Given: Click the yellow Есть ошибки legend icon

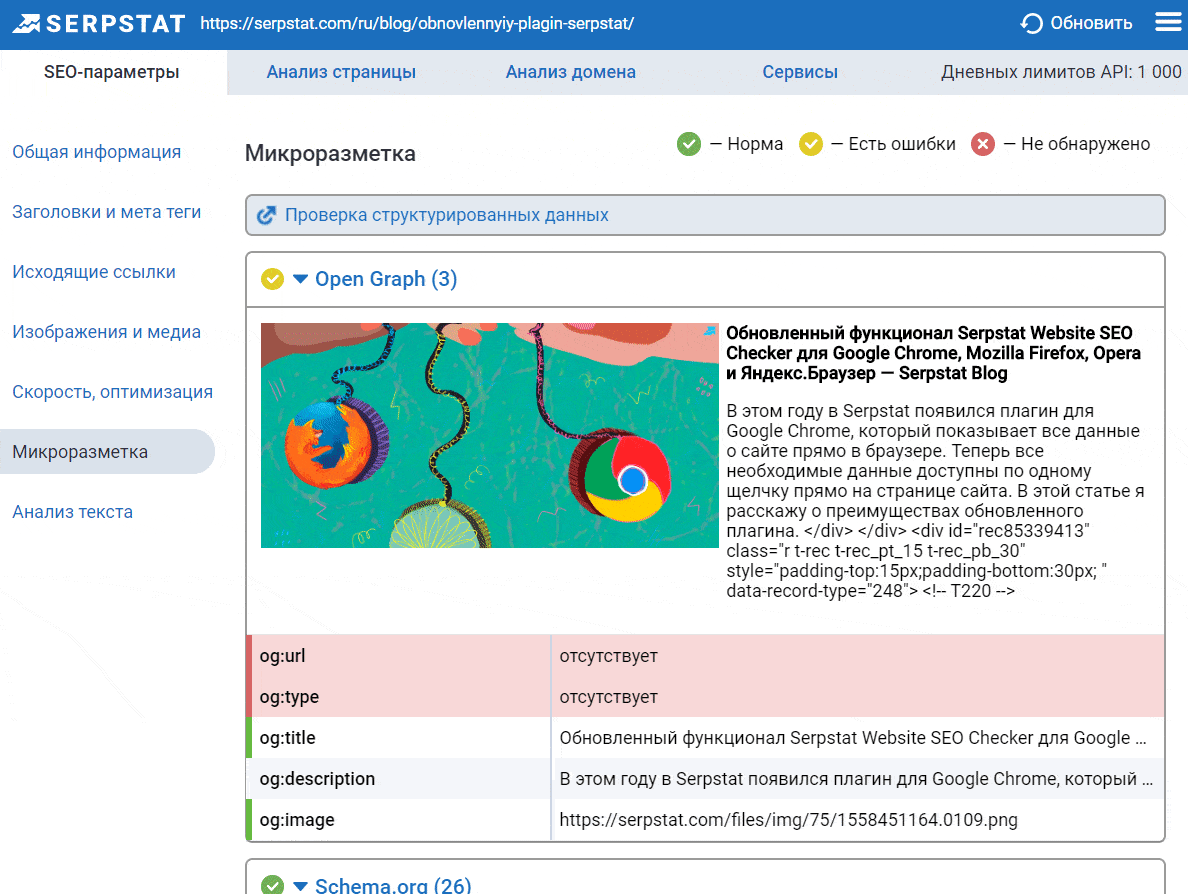Looking at the screenshot, I should (811, 144).
